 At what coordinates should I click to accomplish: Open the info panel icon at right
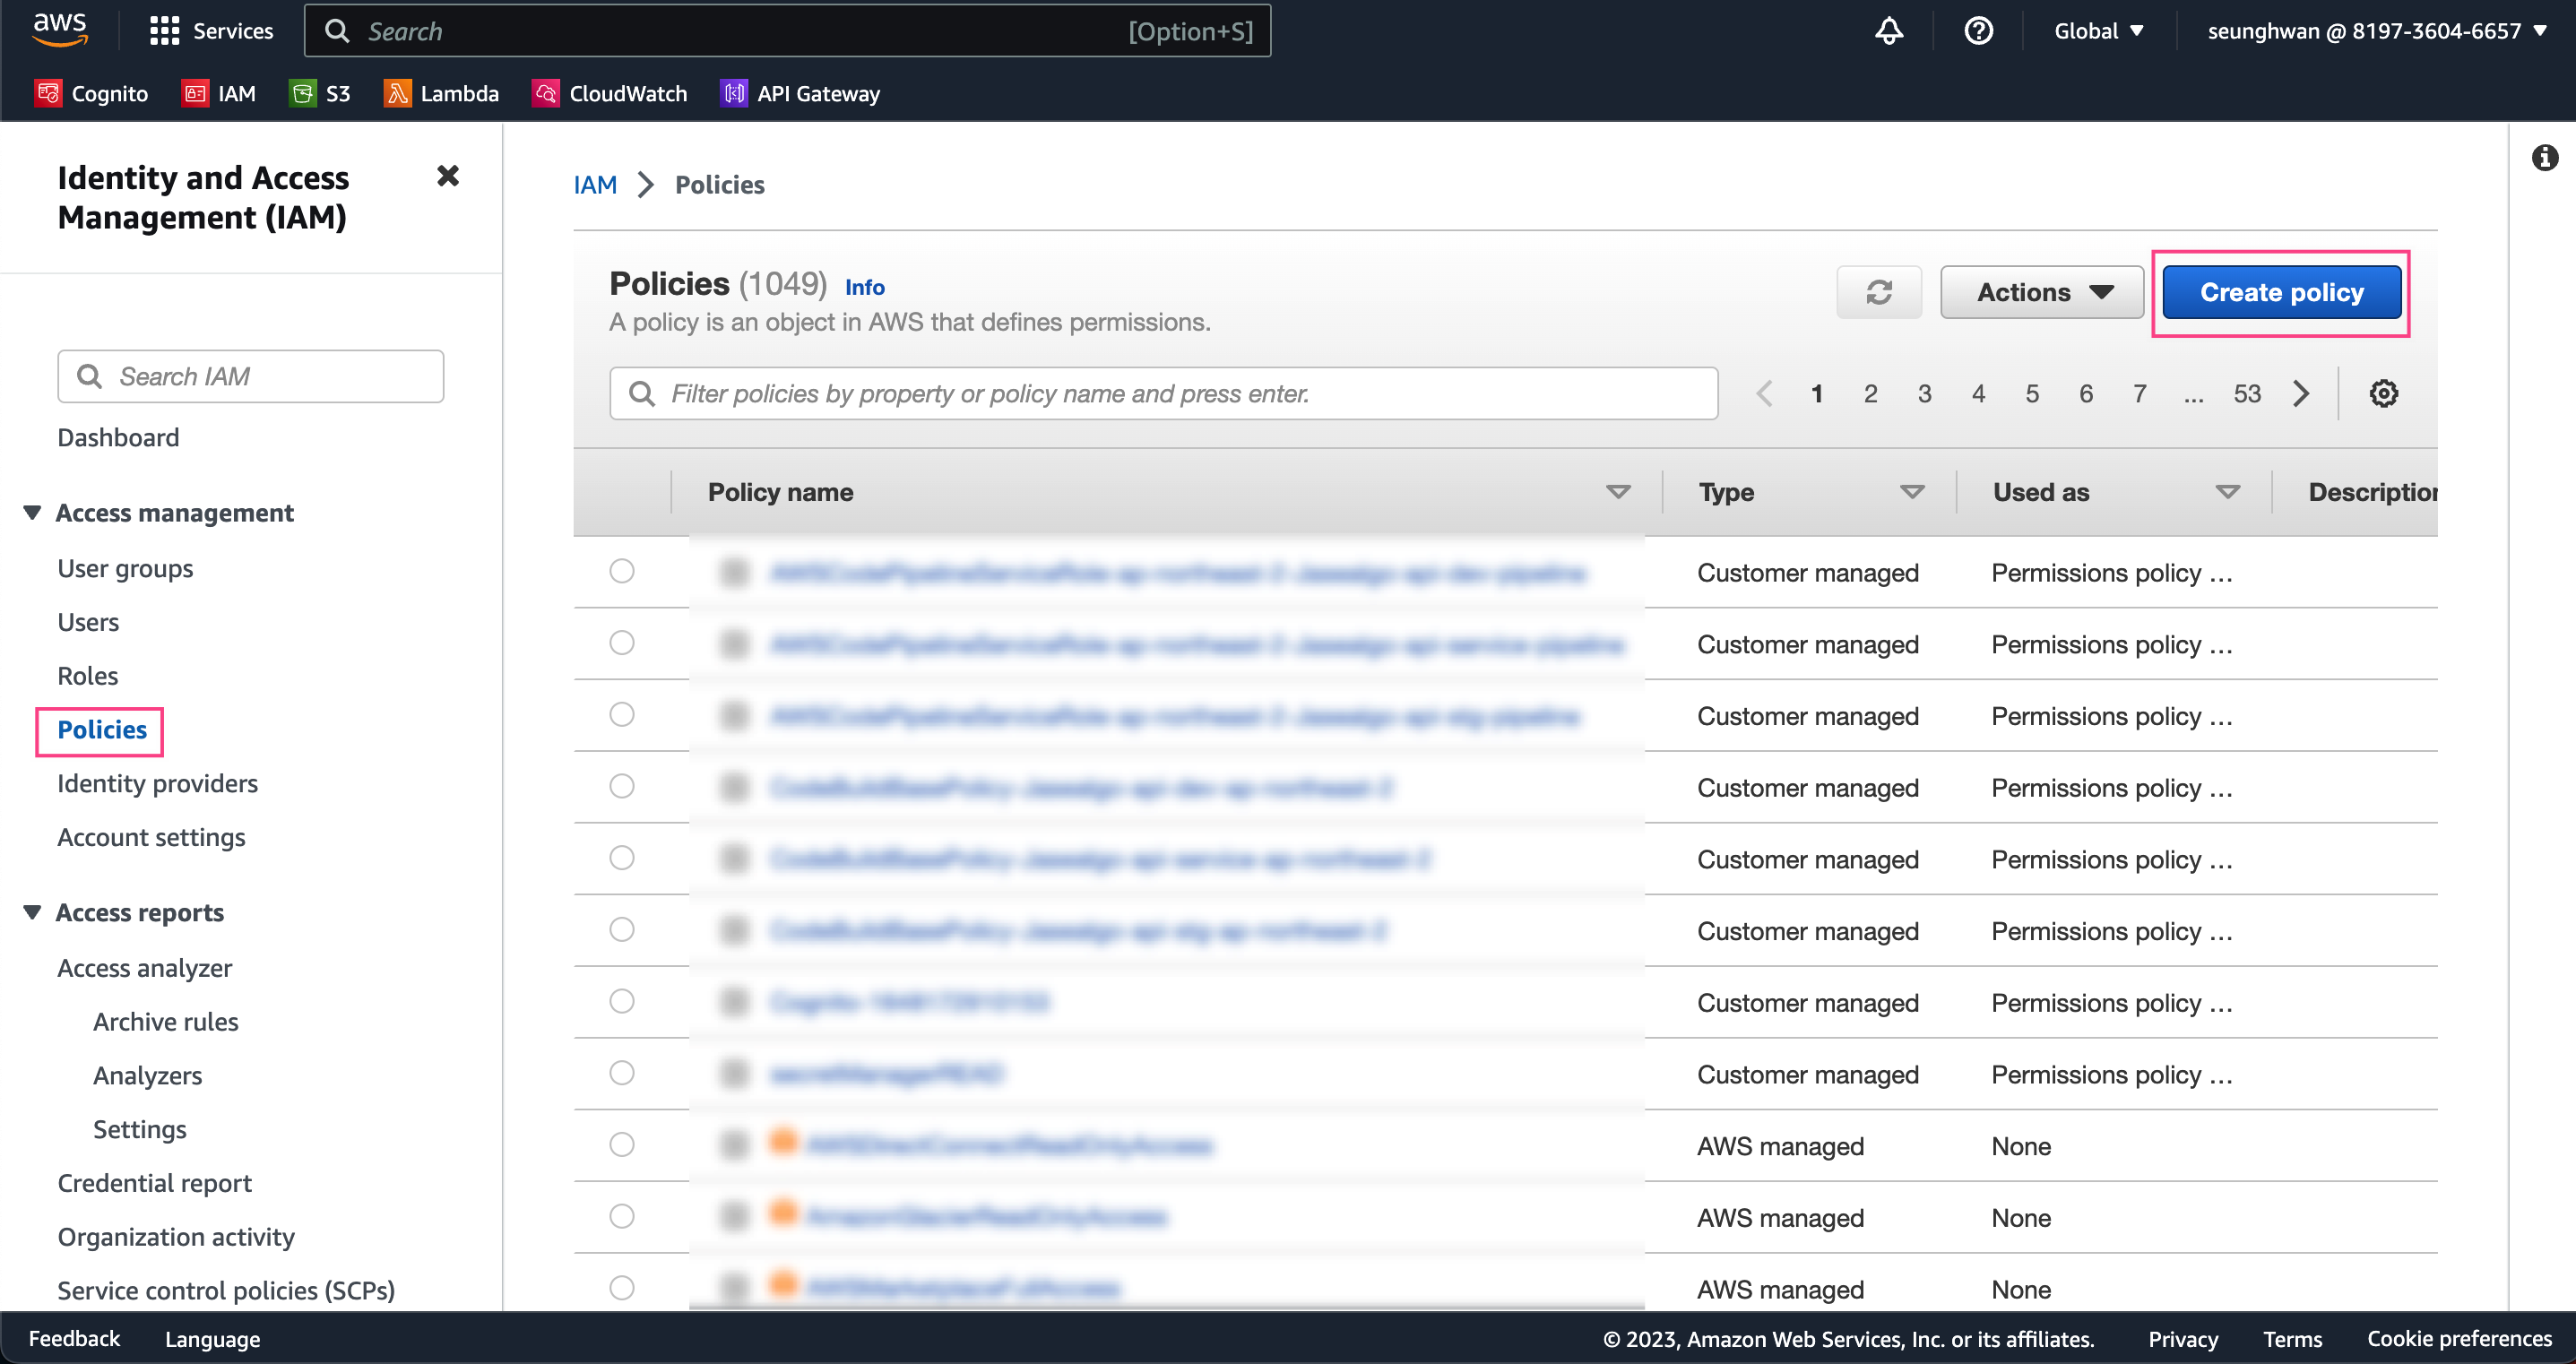tap(2544, 158)
